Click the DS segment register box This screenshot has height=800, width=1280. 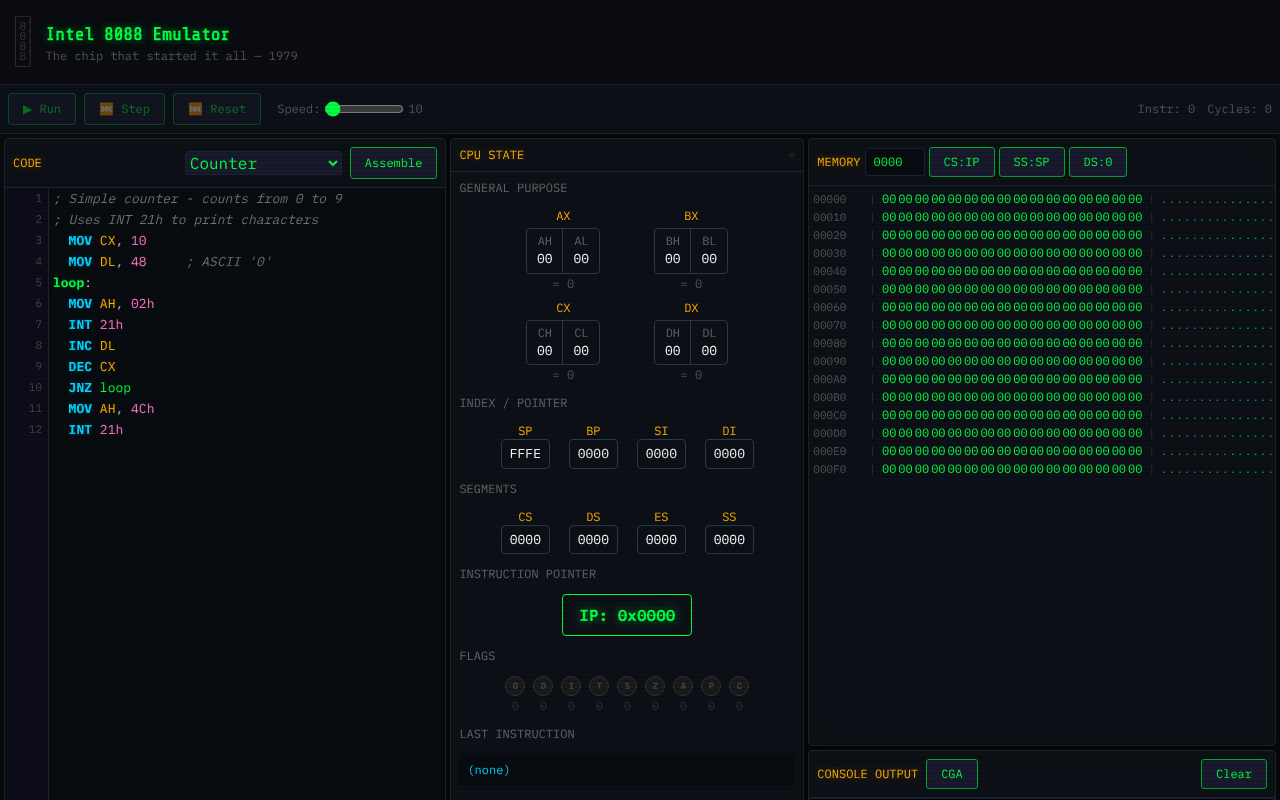click(x=593, y=540)
